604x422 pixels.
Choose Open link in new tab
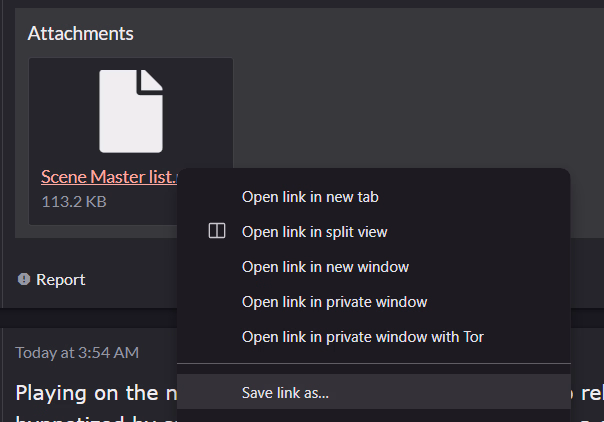(310, 197)
